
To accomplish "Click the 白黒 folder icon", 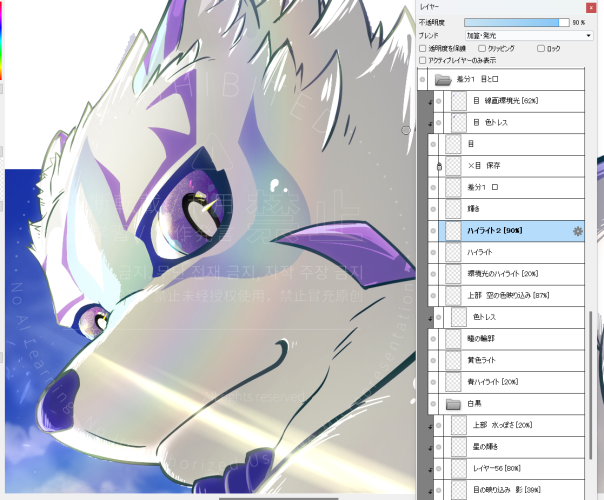I will pyautogui.click(x=453, y=404).
